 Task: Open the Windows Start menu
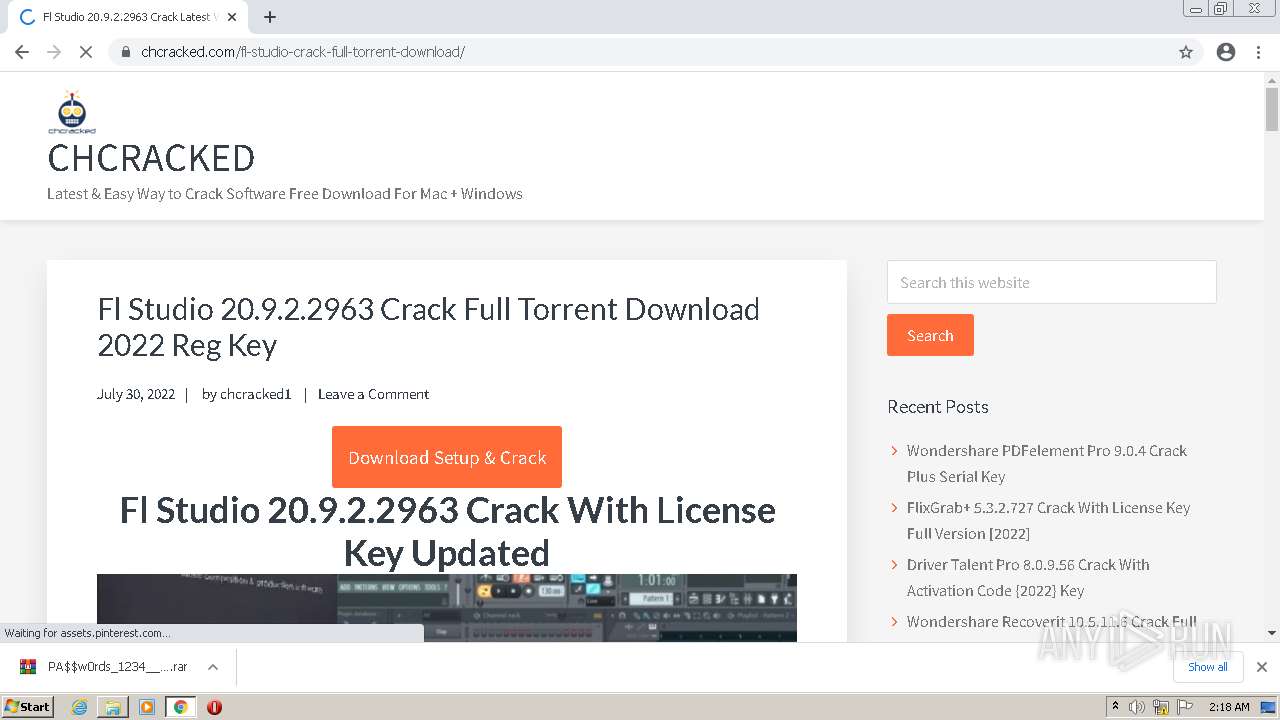point(27,706)
